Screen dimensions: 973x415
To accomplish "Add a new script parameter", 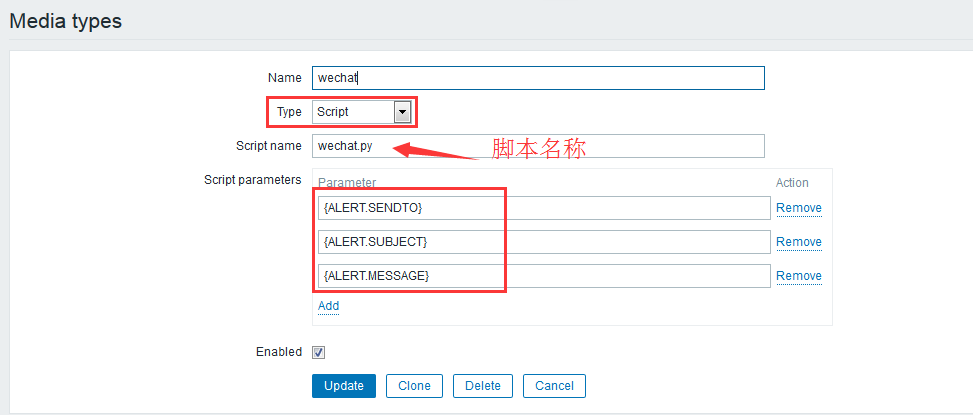I will [328, 306].
